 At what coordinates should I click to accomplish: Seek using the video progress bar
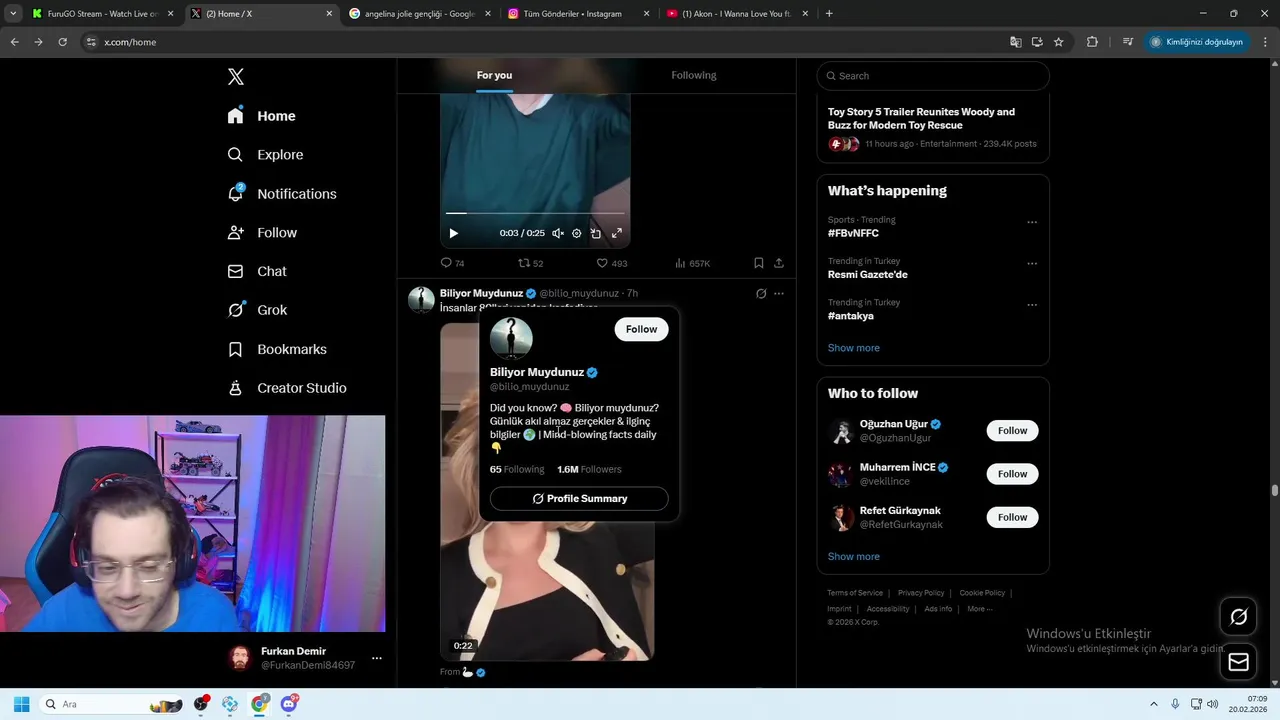click(535, 213)
